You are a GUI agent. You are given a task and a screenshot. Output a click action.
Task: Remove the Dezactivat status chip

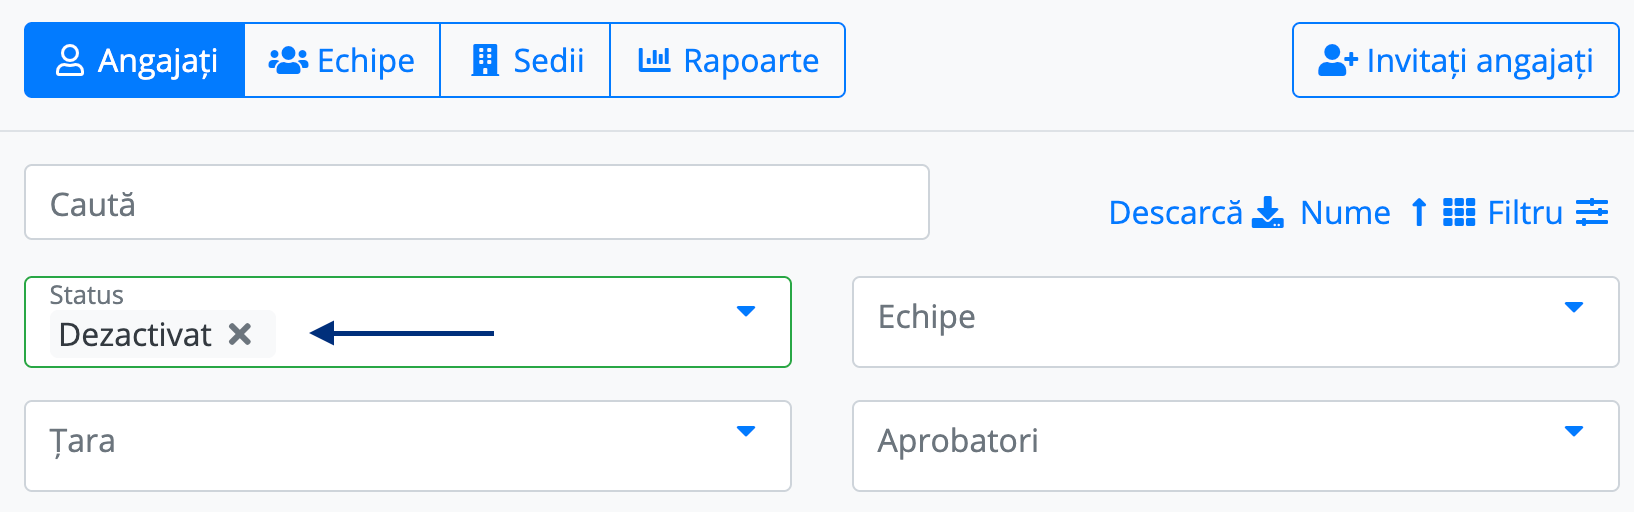click(x=240, y=334)
